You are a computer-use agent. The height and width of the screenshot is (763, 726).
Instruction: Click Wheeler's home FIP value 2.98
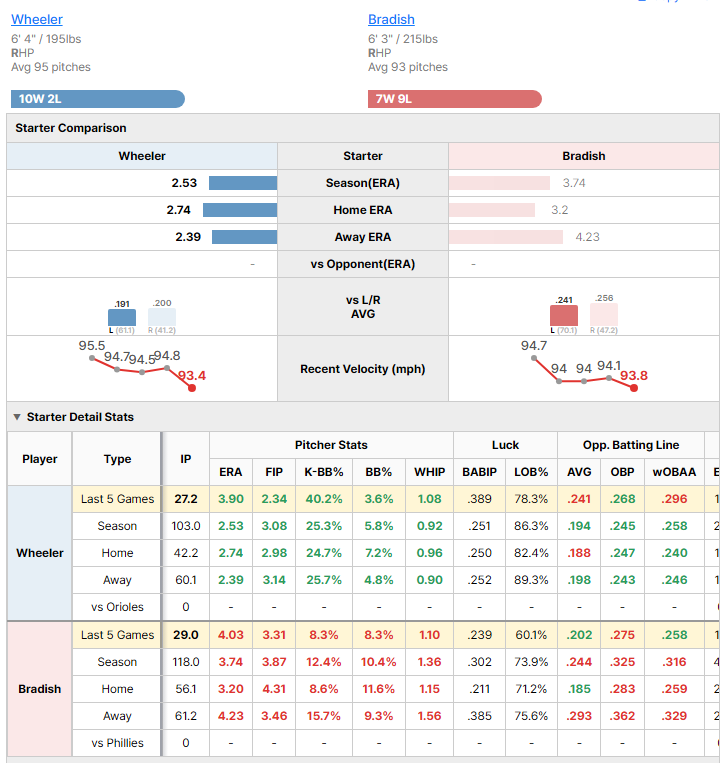274,553
